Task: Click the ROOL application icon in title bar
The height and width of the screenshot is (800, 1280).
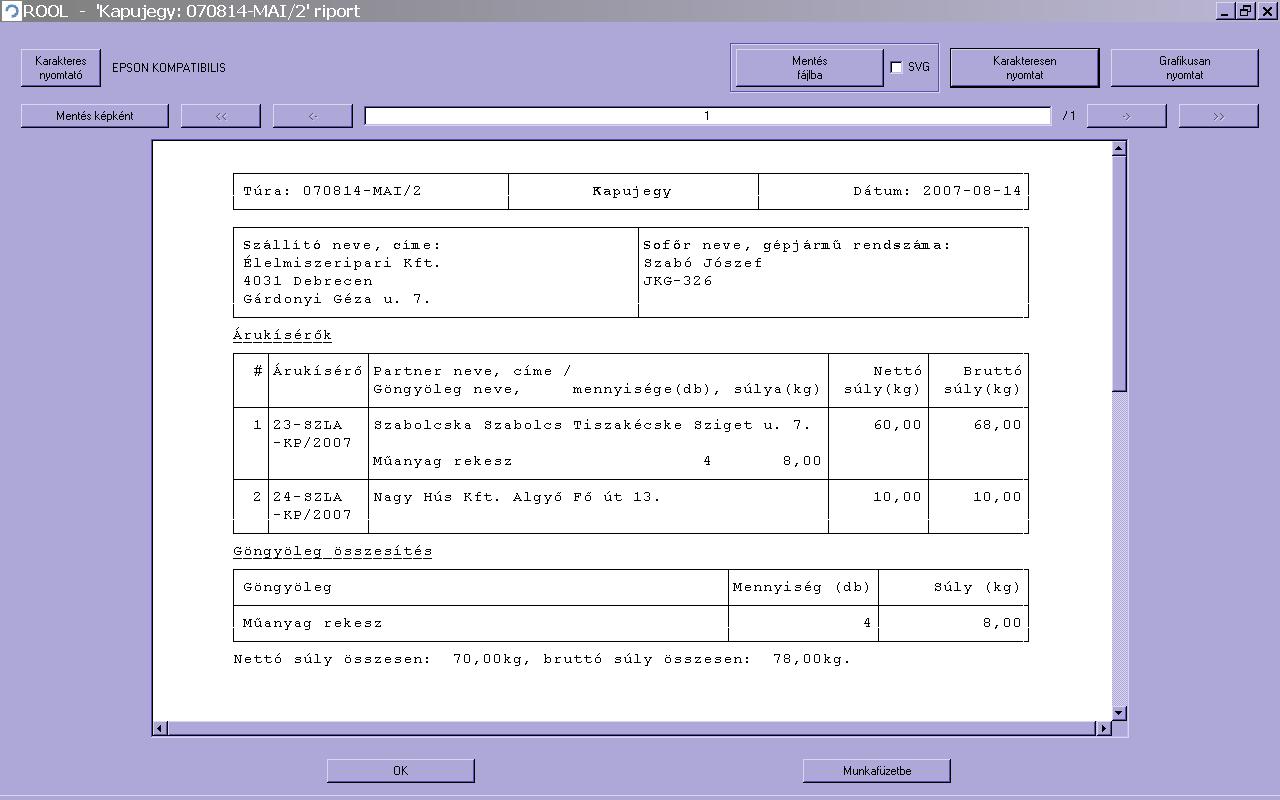Action: tap(11, 11)
